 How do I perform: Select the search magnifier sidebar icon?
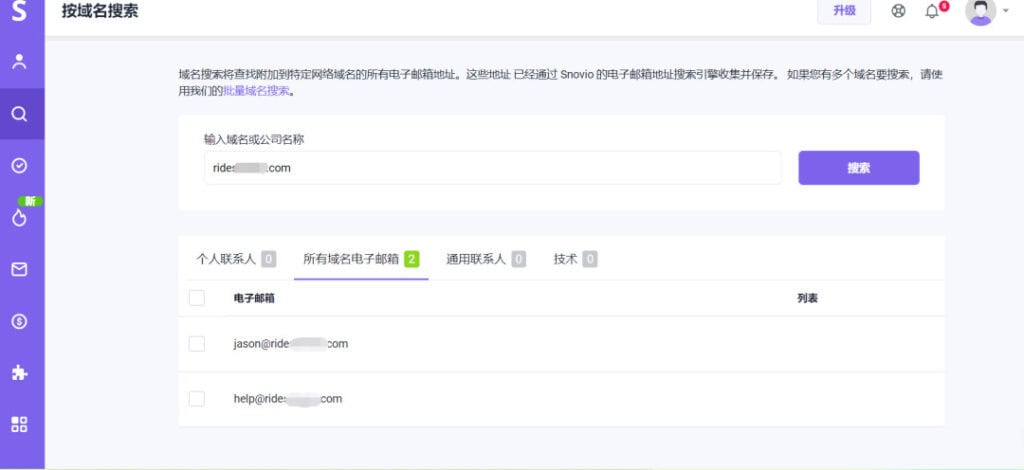(19, 114)
